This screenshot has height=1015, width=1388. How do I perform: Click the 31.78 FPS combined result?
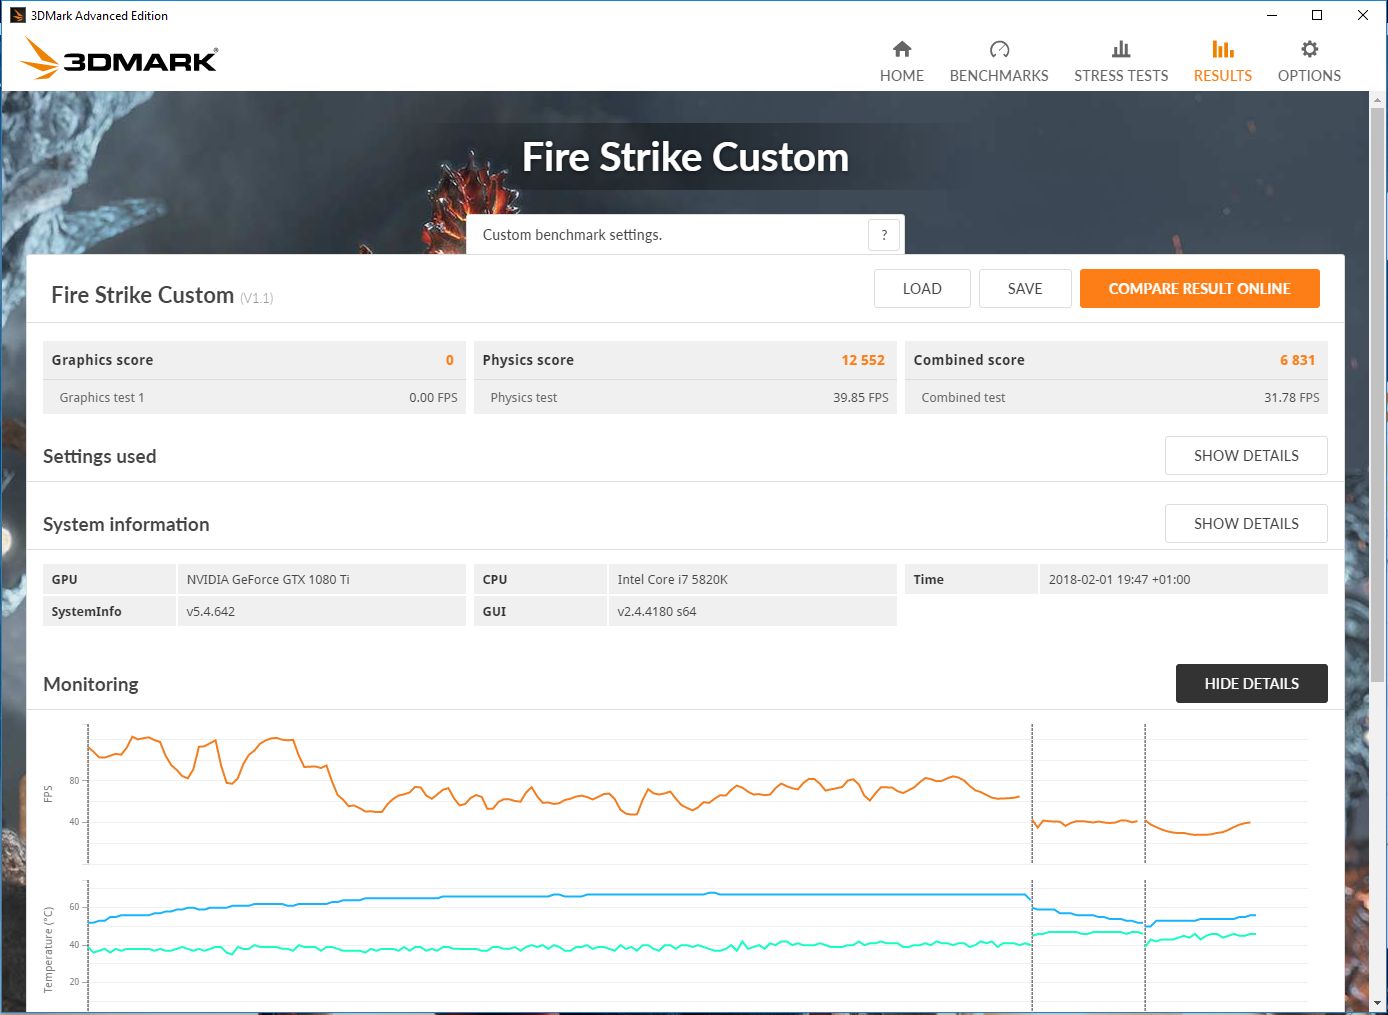1291,398
